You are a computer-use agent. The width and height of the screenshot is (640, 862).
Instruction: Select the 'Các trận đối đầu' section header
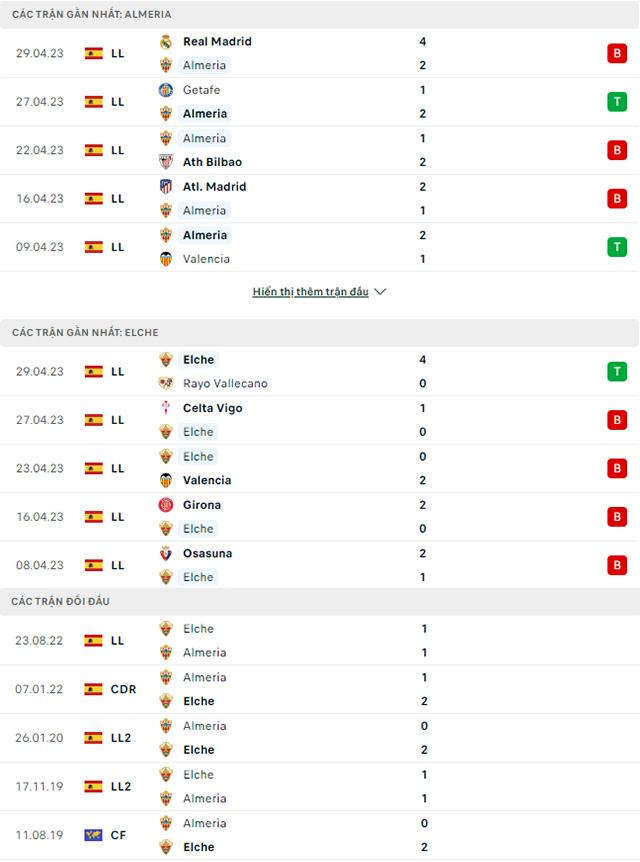(319, 601)
